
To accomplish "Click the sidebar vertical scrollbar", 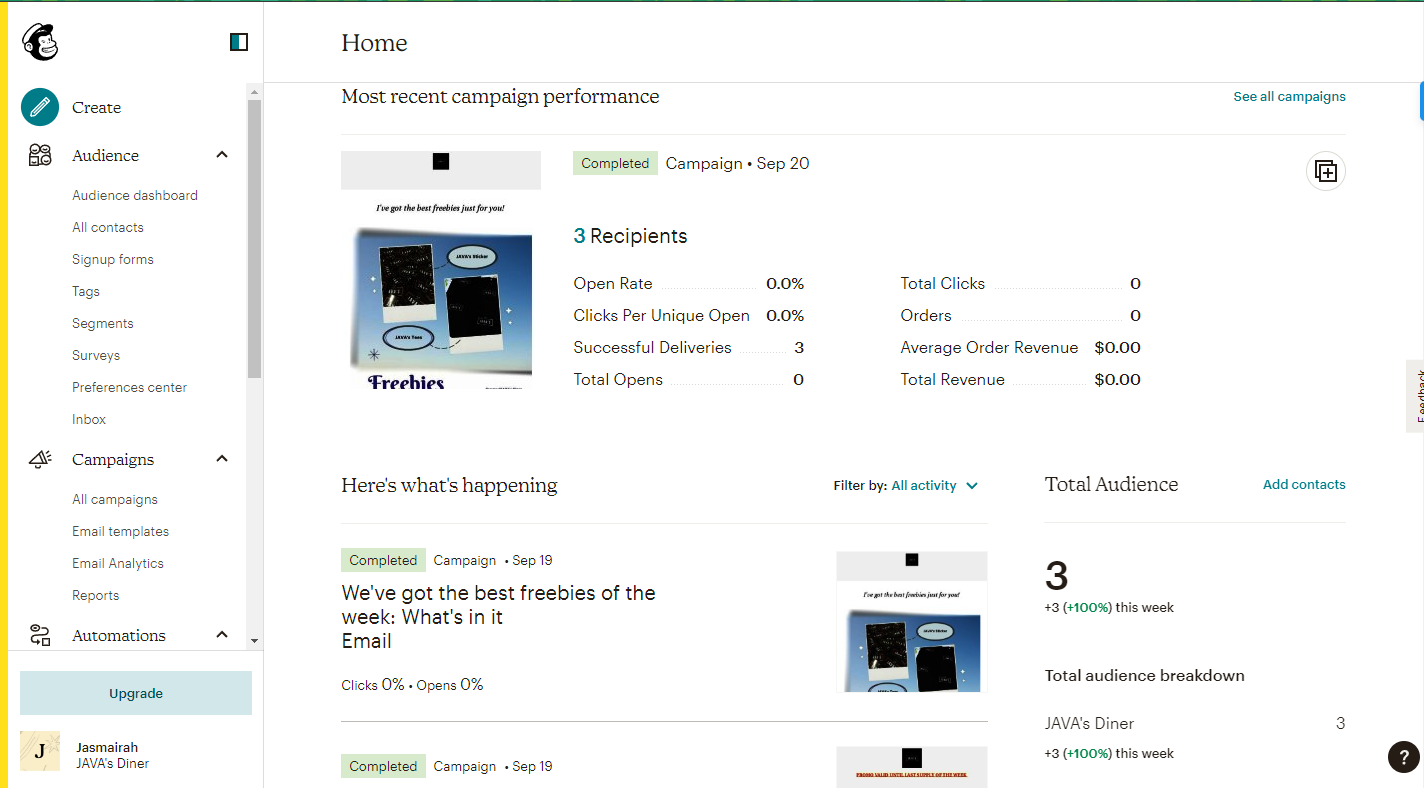I will [254, 238].
